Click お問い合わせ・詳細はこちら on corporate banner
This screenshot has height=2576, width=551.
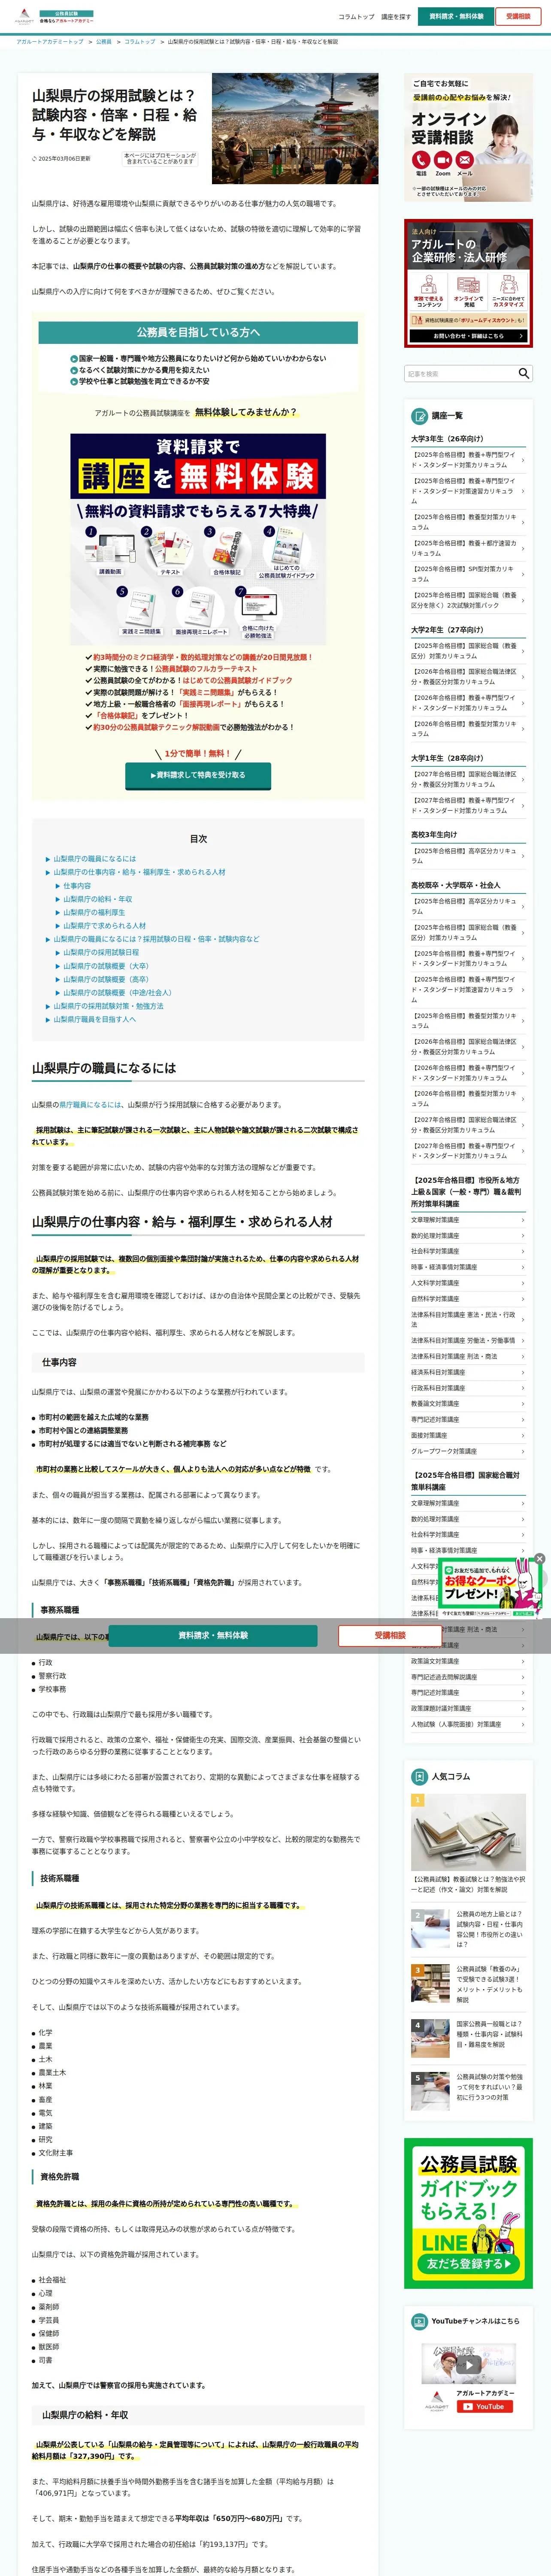[468, 336]
